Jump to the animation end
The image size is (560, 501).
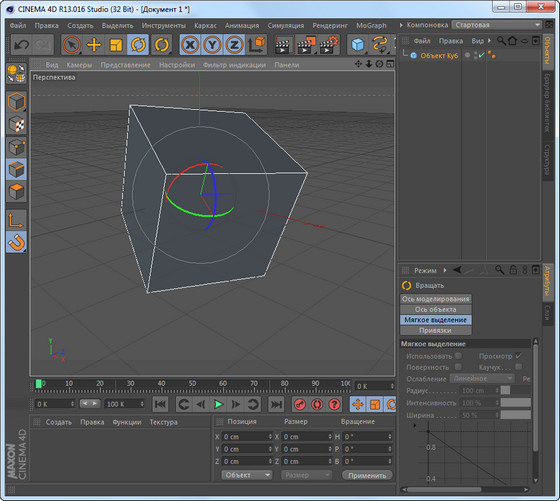[276, 405]
